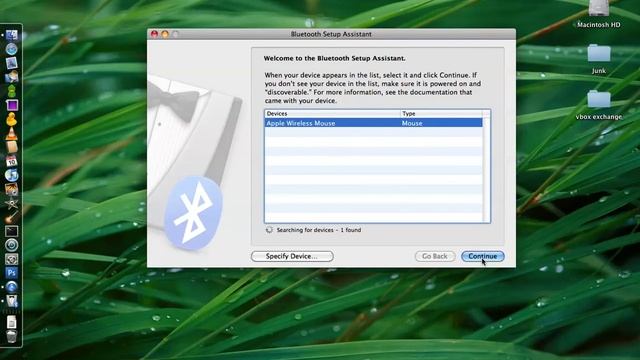The width and height of the screenshot is (640, 360).
Task: Launch Safari compass icon in dock
Action: point(11,49)
